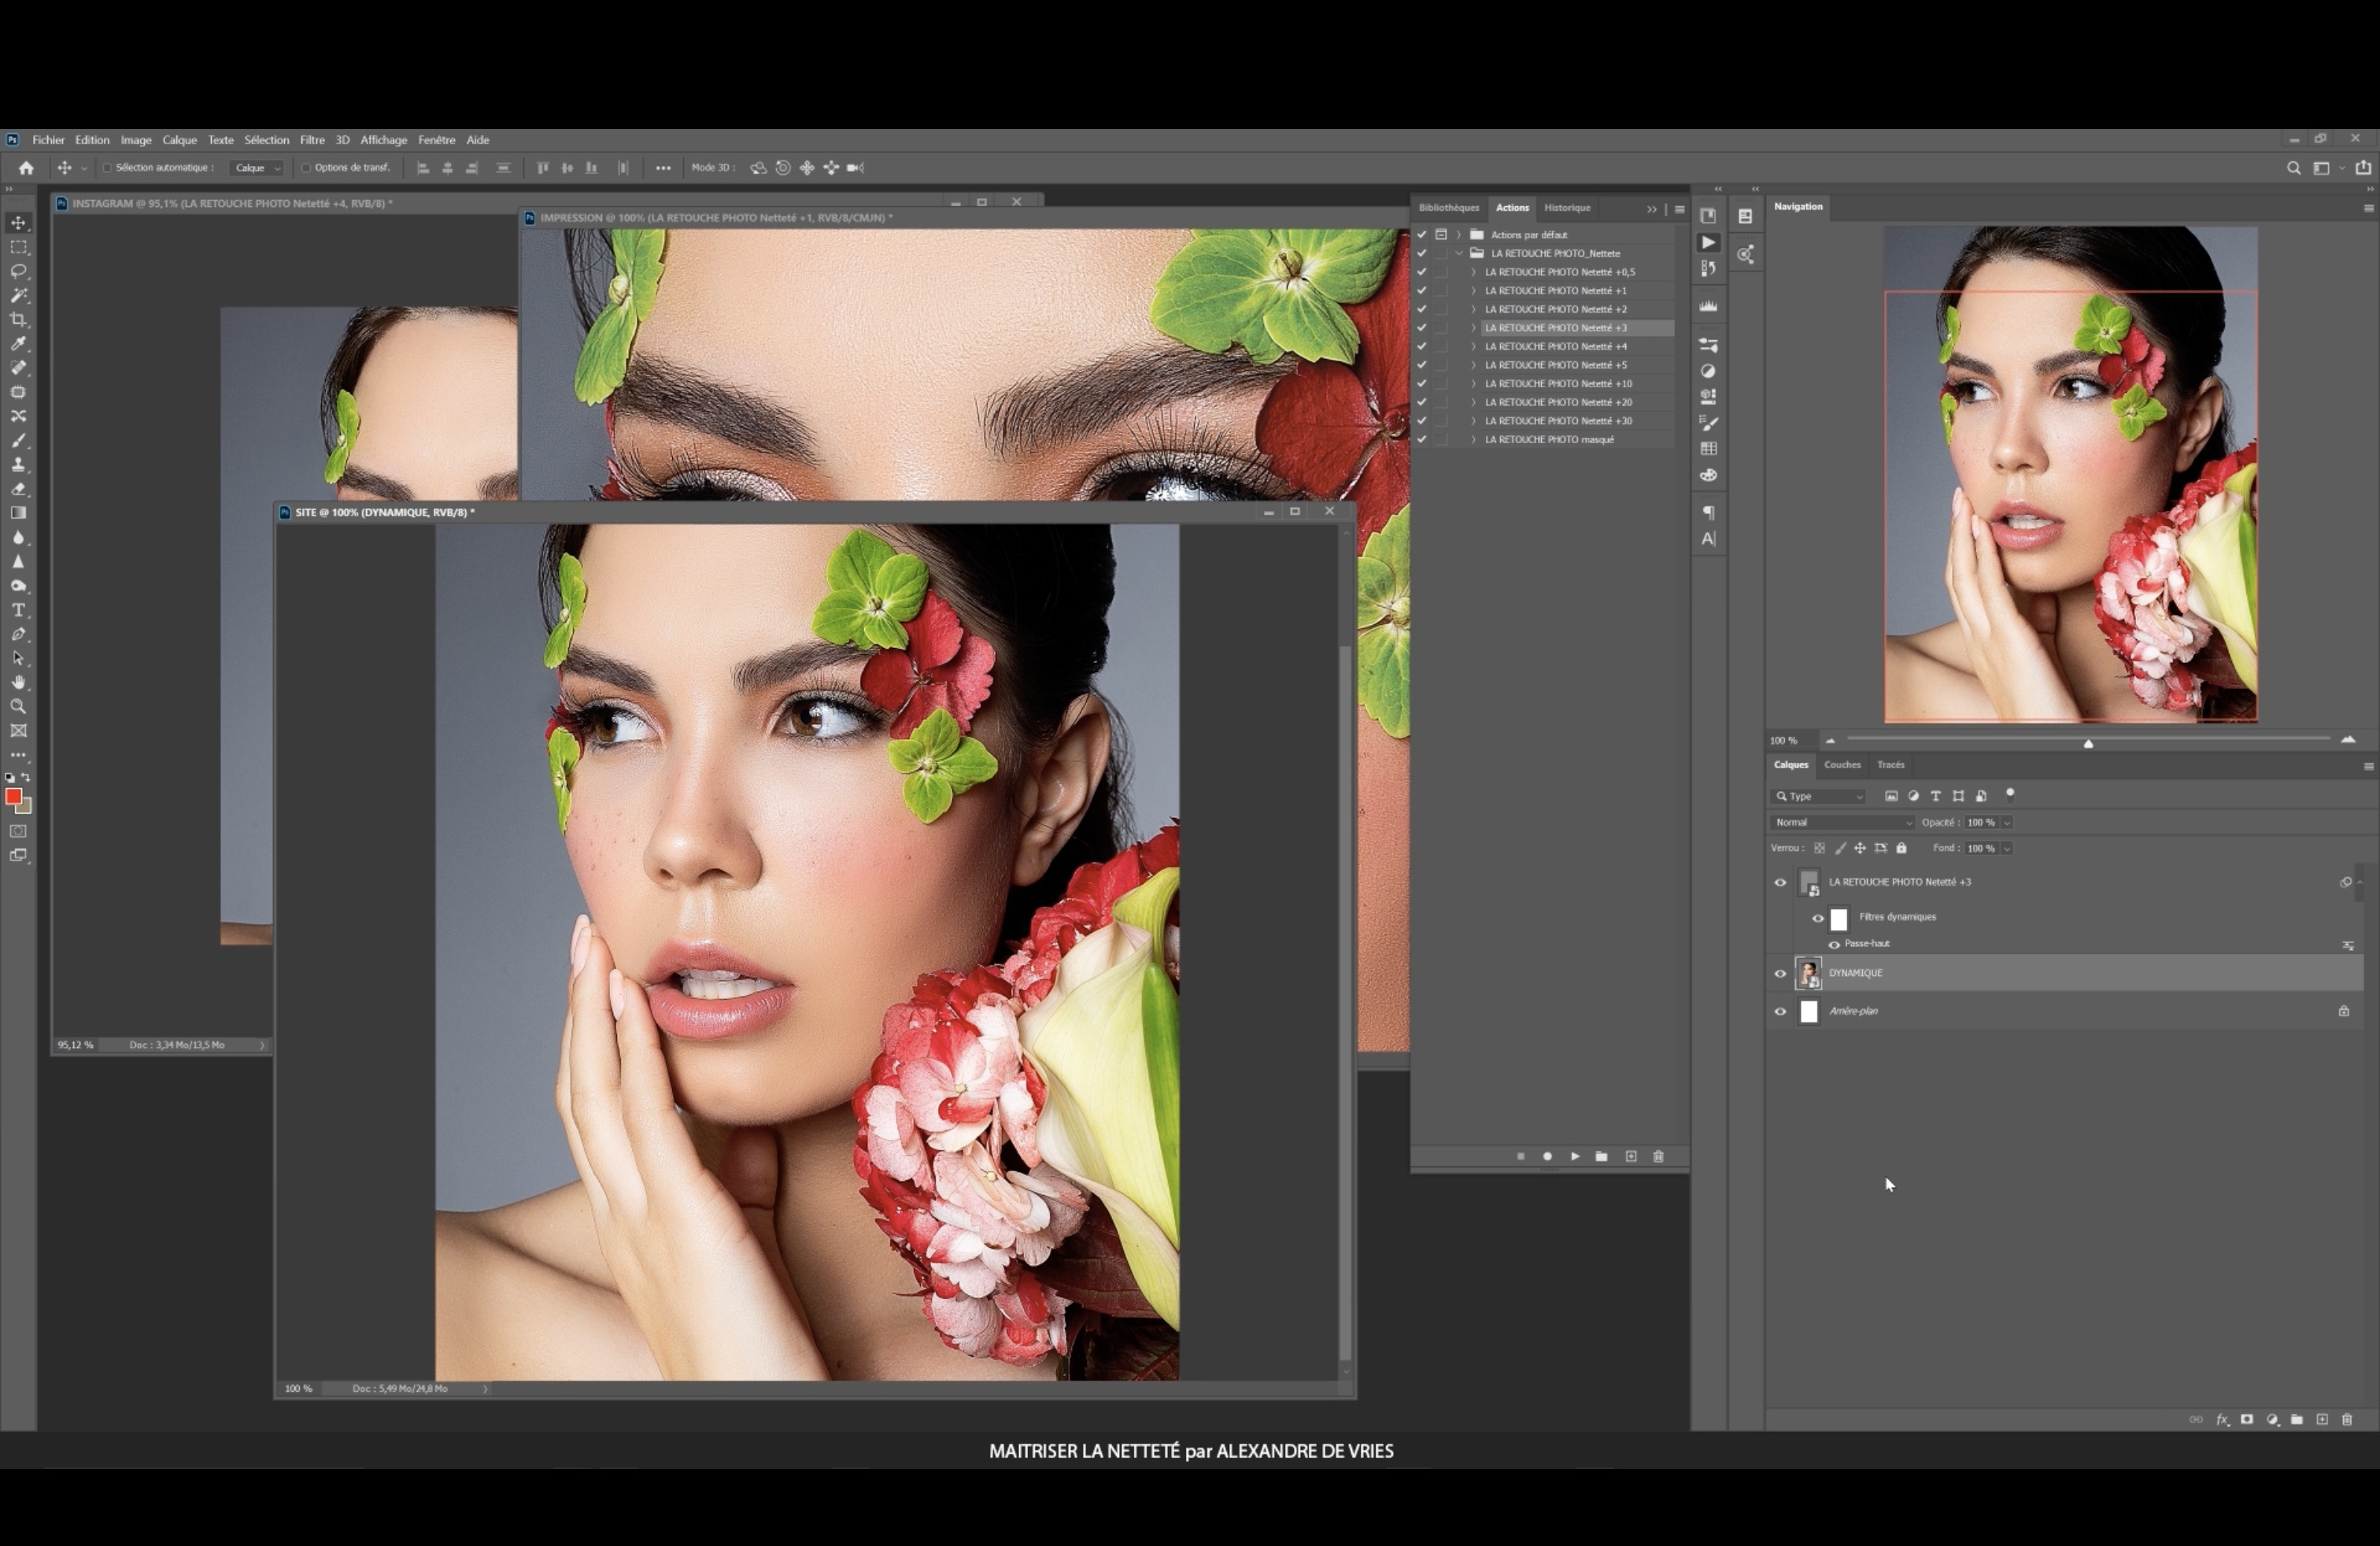Click the Play action button

point(1575,1156)
